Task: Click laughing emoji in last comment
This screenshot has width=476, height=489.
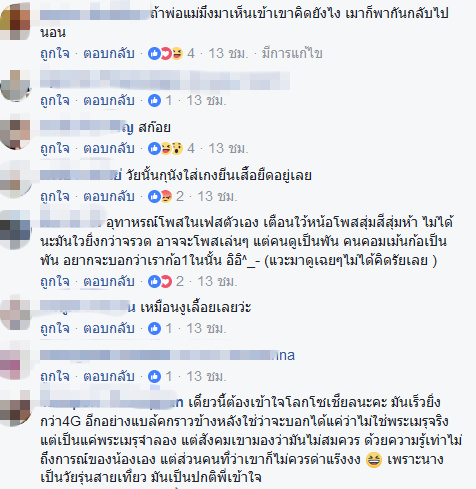Action: pyautogui.click(x=374, y=460)
